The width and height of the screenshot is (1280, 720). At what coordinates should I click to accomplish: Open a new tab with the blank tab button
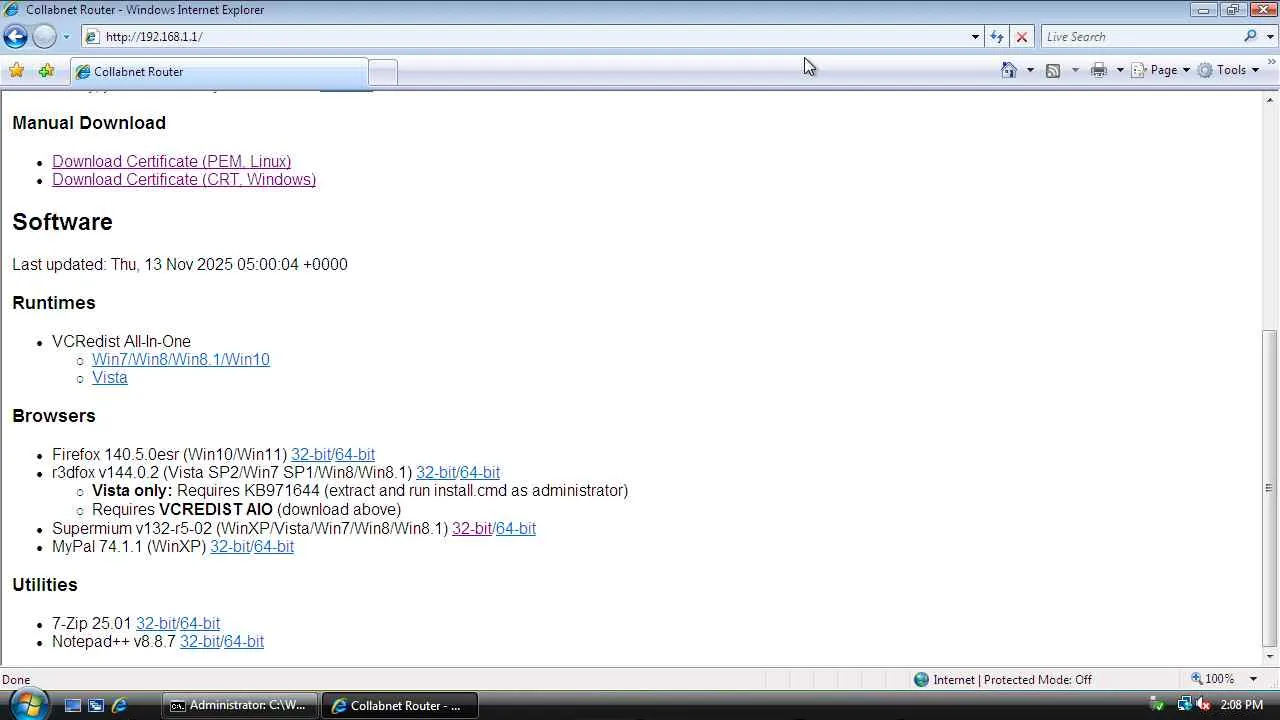383,72
